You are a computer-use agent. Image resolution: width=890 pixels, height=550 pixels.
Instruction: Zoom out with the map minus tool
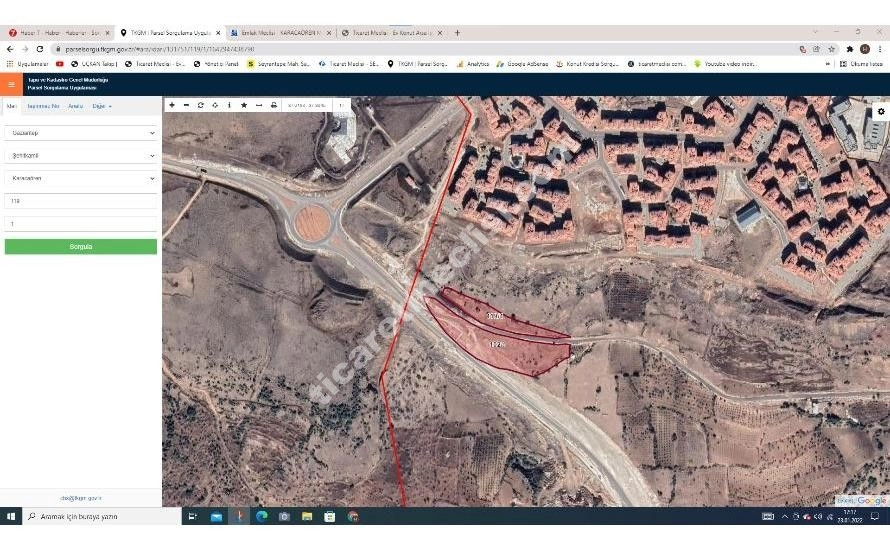point(186,105)
